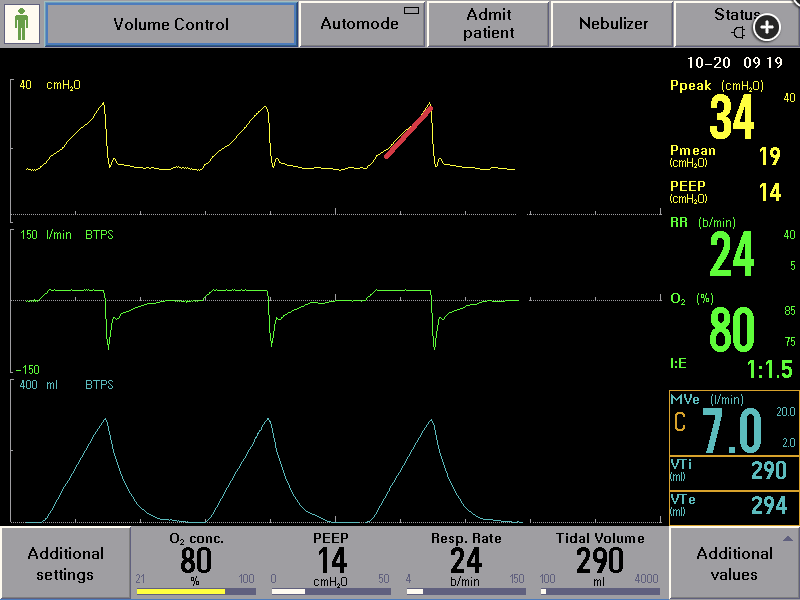Image resolution: width=800 pixels, height=600 pixels.
Task: Click the green adult patient category icon
Action: point(22,24)
